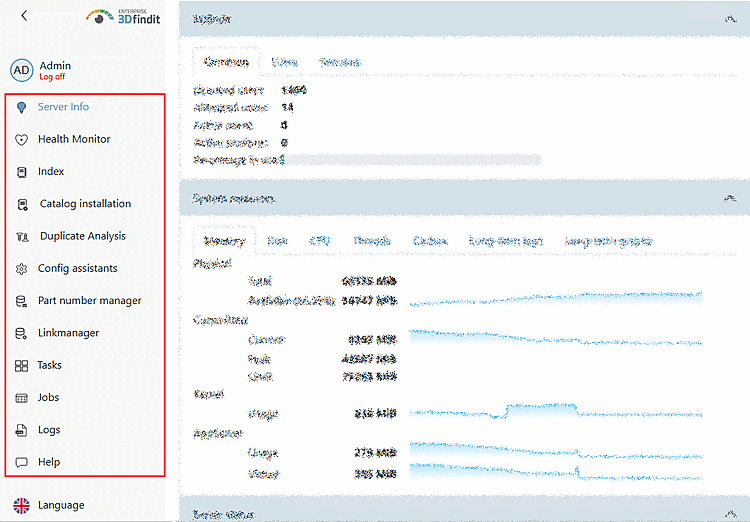Click the Part number manager database icon
Screen dimensions: 750x522
[x=22, y=301]
